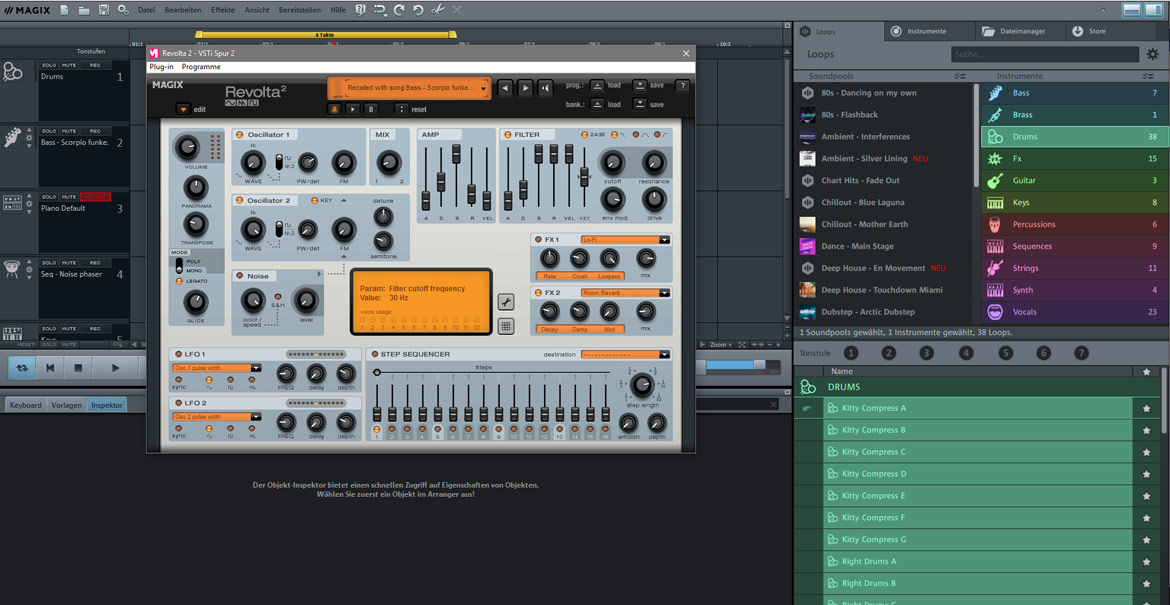This screenshot has width=1170, height=605.
Task: Create a new project with the page icon
Action: (x=65, y=10)
